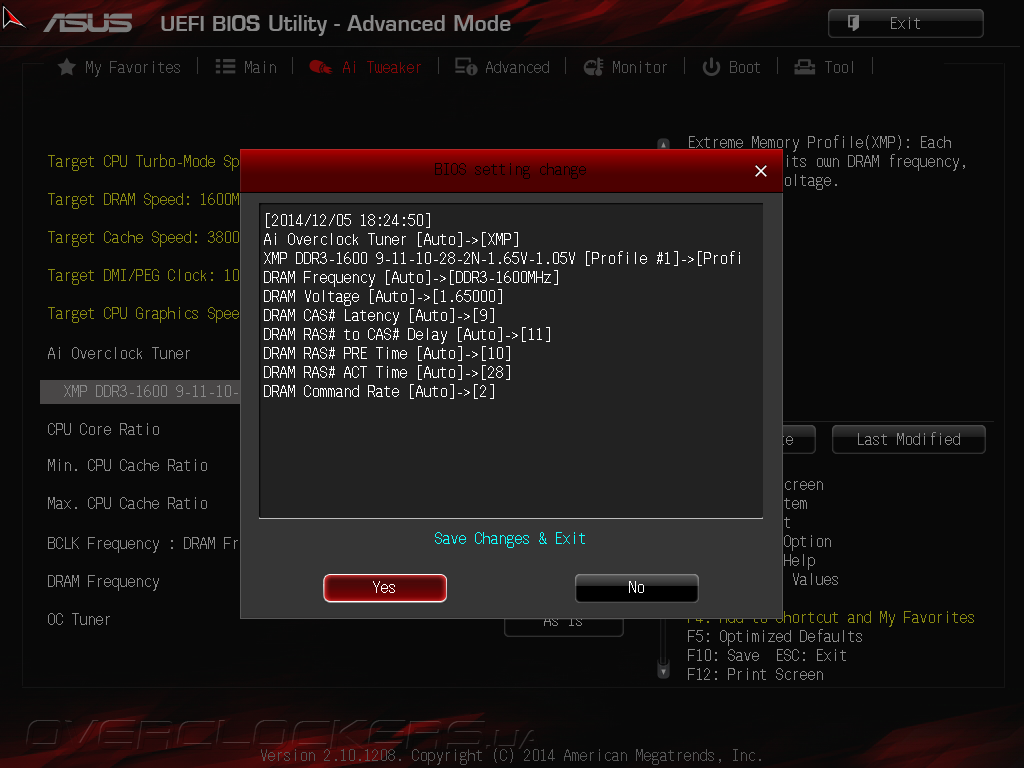The width and height of the screenshot is (1024, 768).
Task: Click F12: Print Screen hint
Action: (x=755, y=675)
